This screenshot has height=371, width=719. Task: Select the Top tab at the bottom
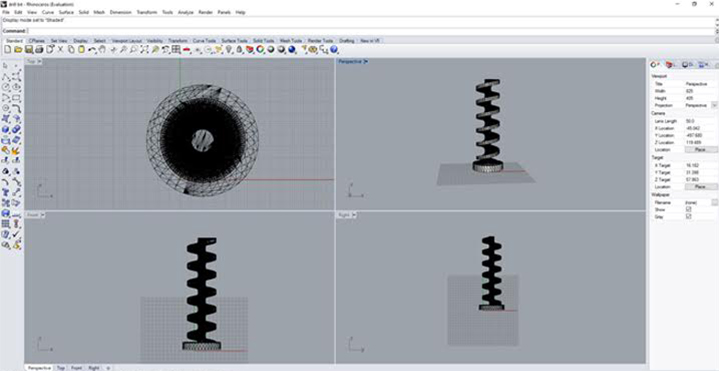(x=61, y=368)
